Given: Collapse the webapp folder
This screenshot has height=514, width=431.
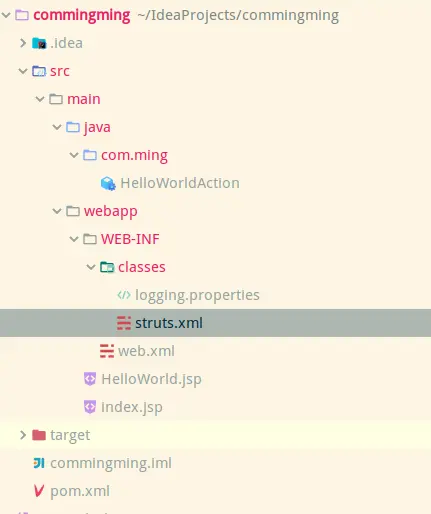Looking at the screenshot, I should coord(57,211).
